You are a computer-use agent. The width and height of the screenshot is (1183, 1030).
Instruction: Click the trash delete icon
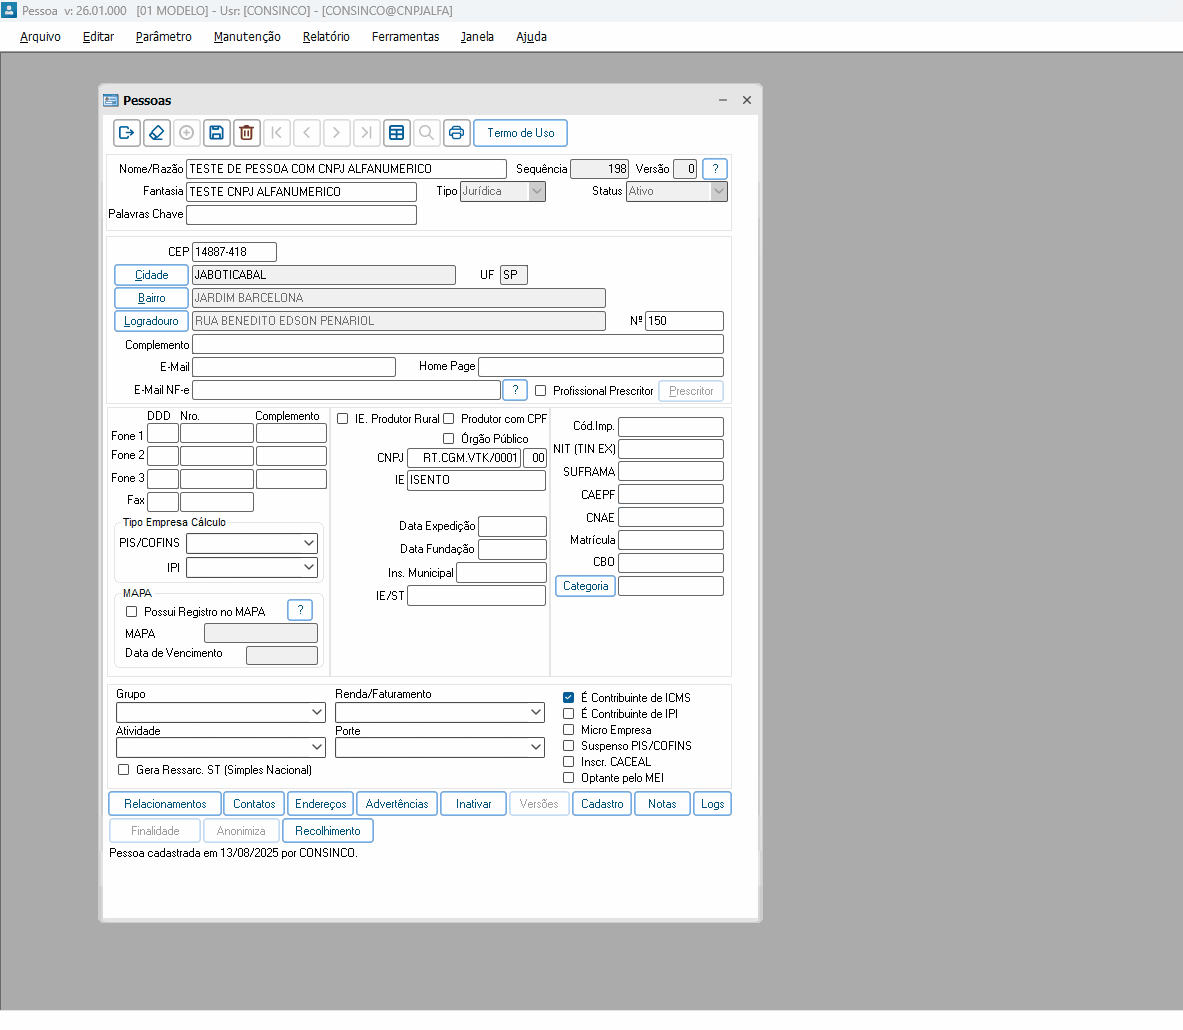click(247, 133)
